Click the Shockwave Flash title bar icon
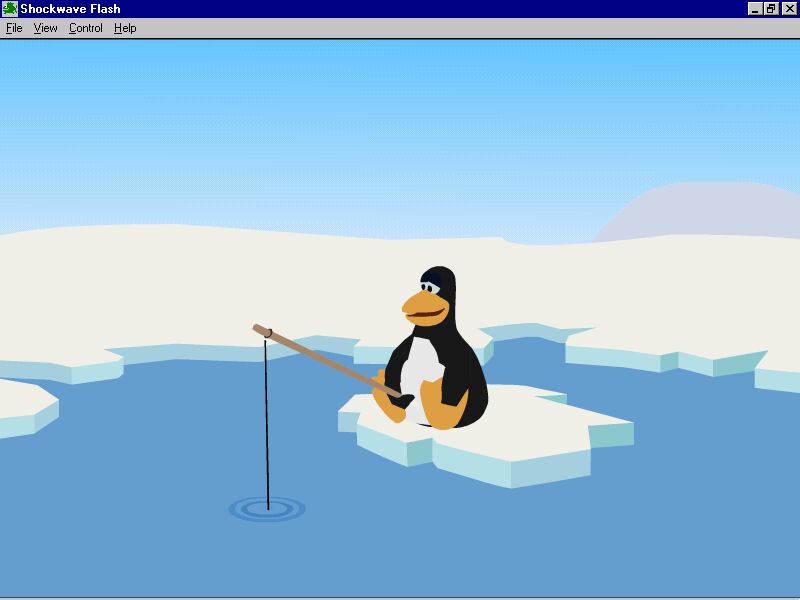This screenshot has height=600, width=800. tap(10, 9)
